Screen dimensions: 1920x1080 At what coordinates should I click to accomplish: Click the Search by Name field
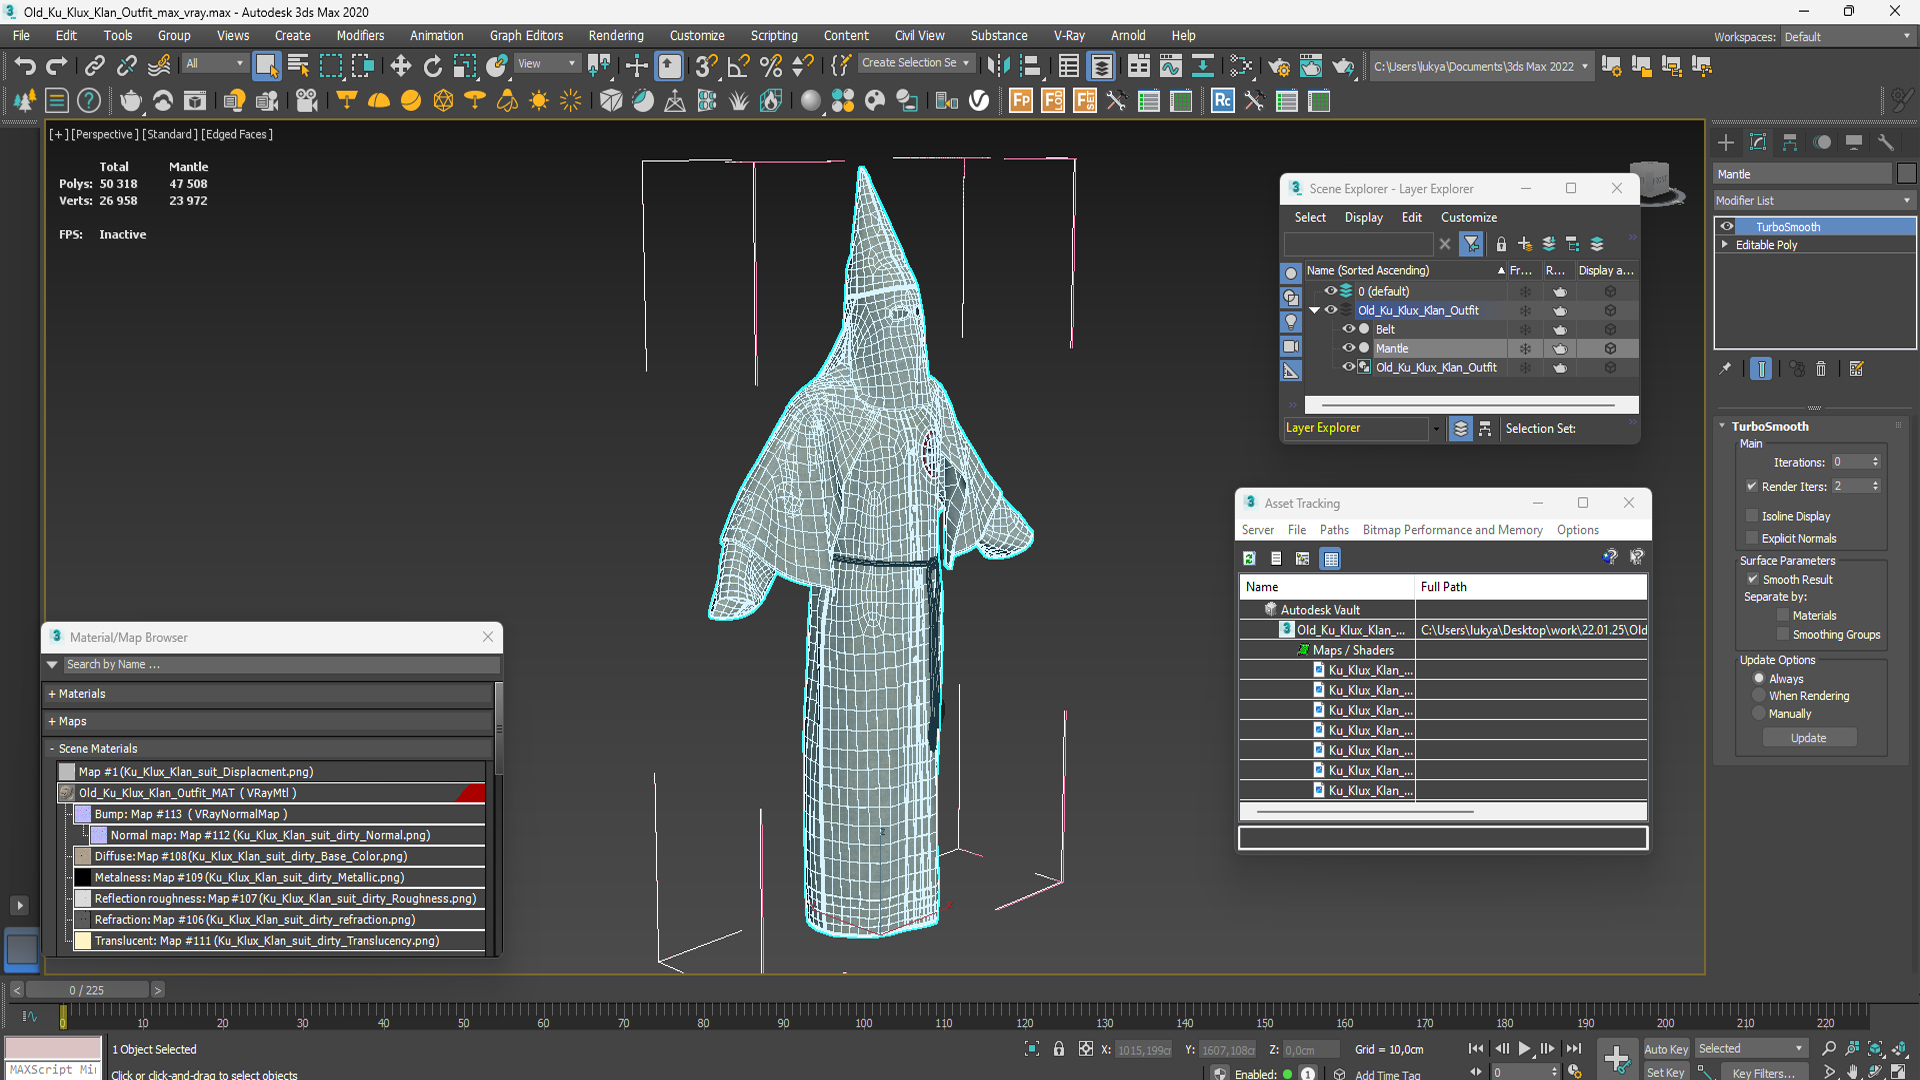tap(280, 664)
